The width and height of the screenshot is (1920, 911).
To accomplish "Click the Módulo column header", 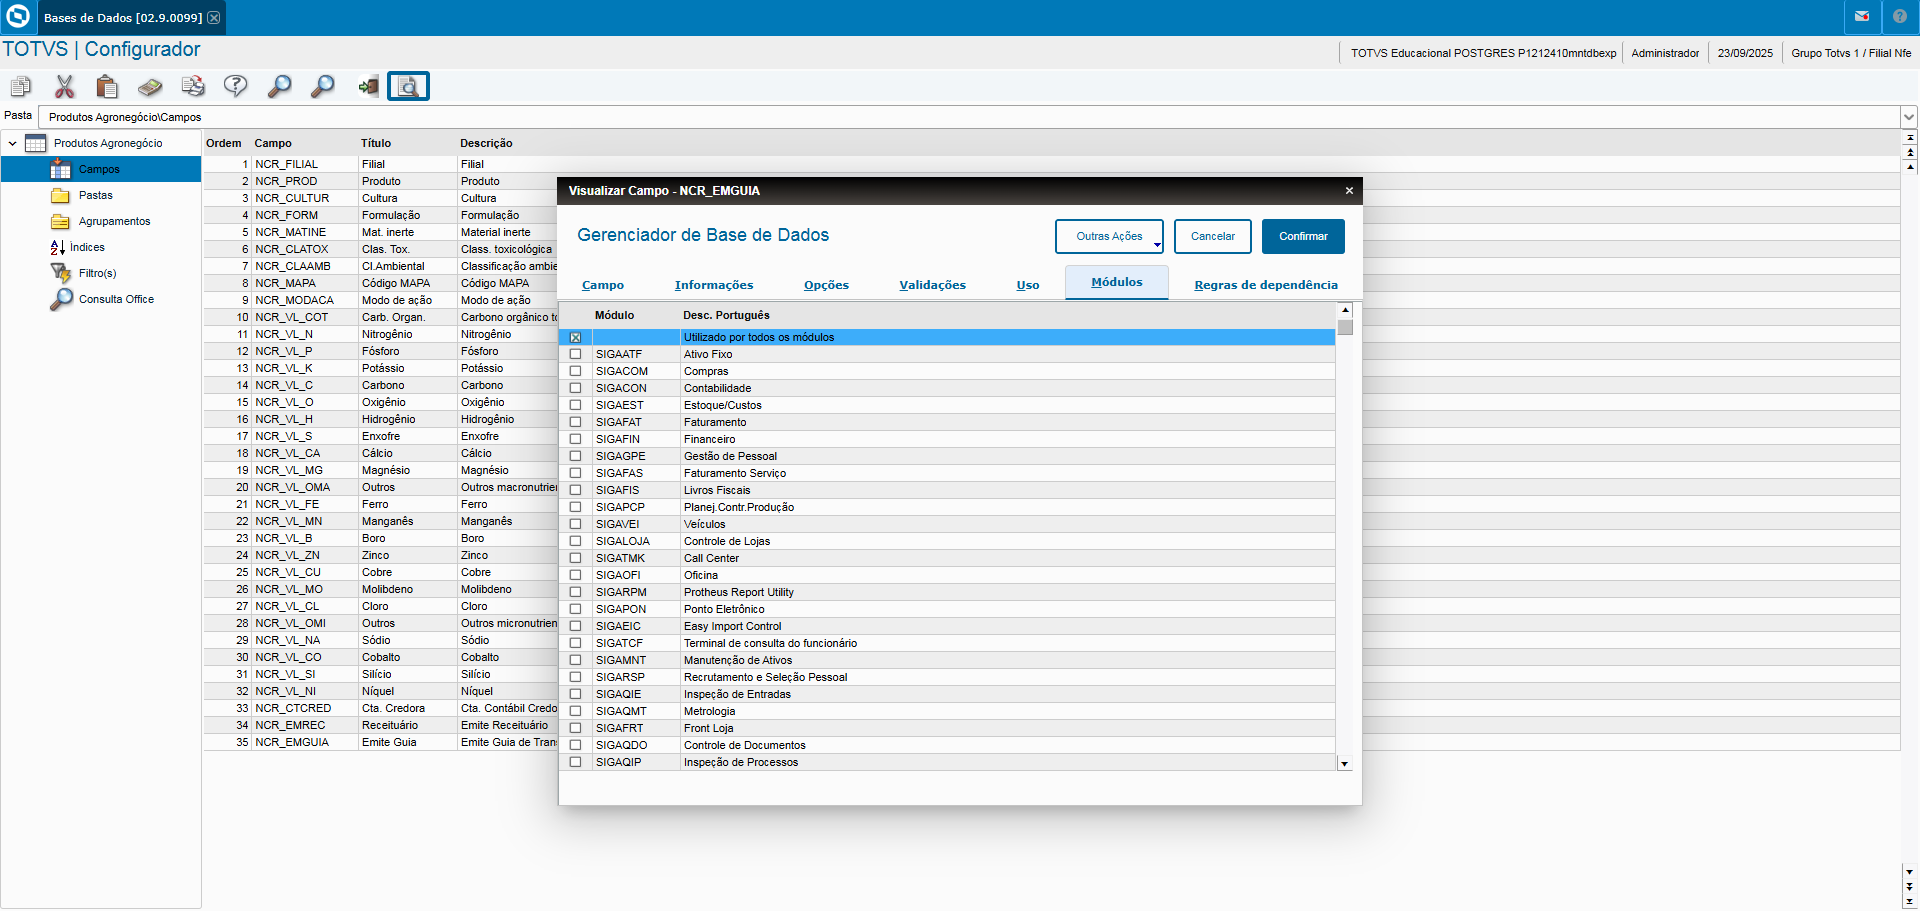I will tap(614, 315).
